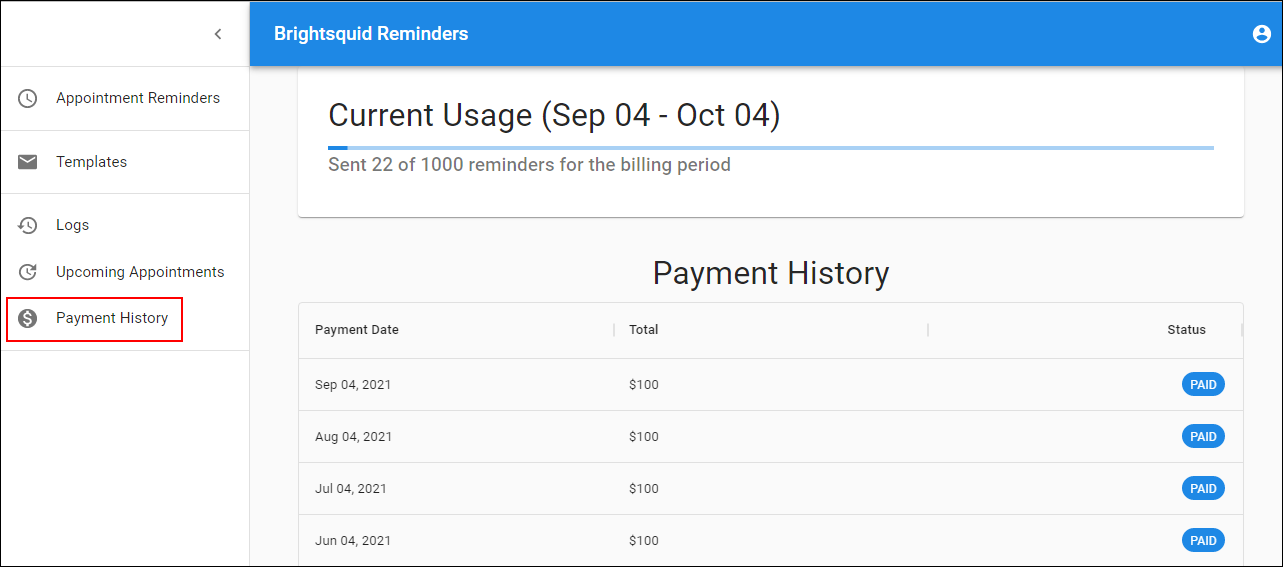This screenshot has height=567, width=1283.
Task: Click the envelope icon beside Templates
Action: [x=28, y=162]
